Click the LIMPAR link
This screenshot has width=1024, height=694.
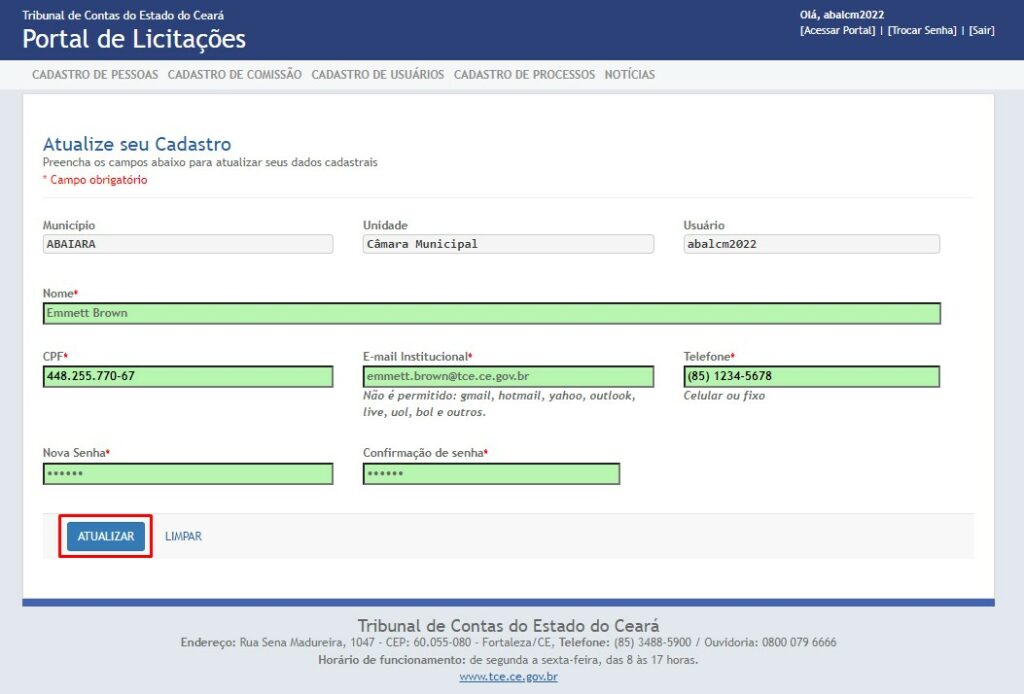click(x=183, y=537)
